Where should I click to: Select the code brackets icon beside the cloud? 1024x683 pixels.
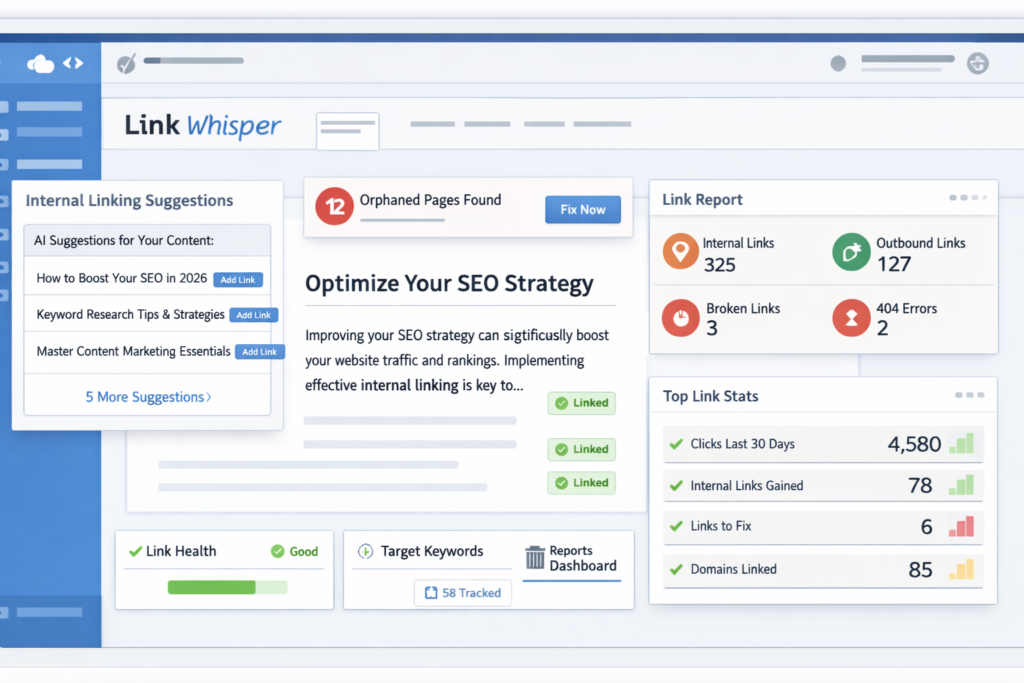coord(72,62)
